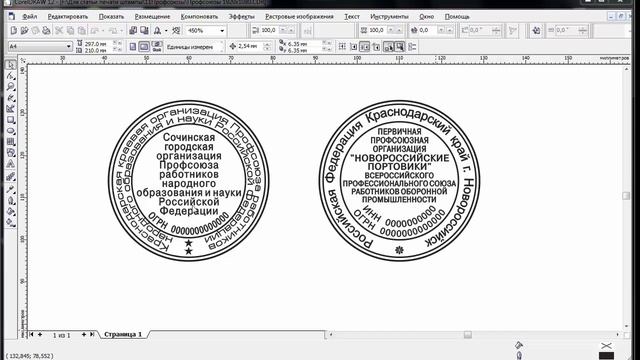
Task: Open the Инструменты menu
Action: (x=389, y=17)
